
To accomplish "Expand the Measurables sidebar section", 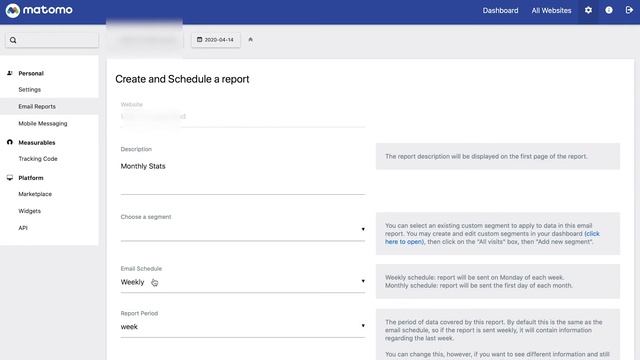I will click(37, 142).
